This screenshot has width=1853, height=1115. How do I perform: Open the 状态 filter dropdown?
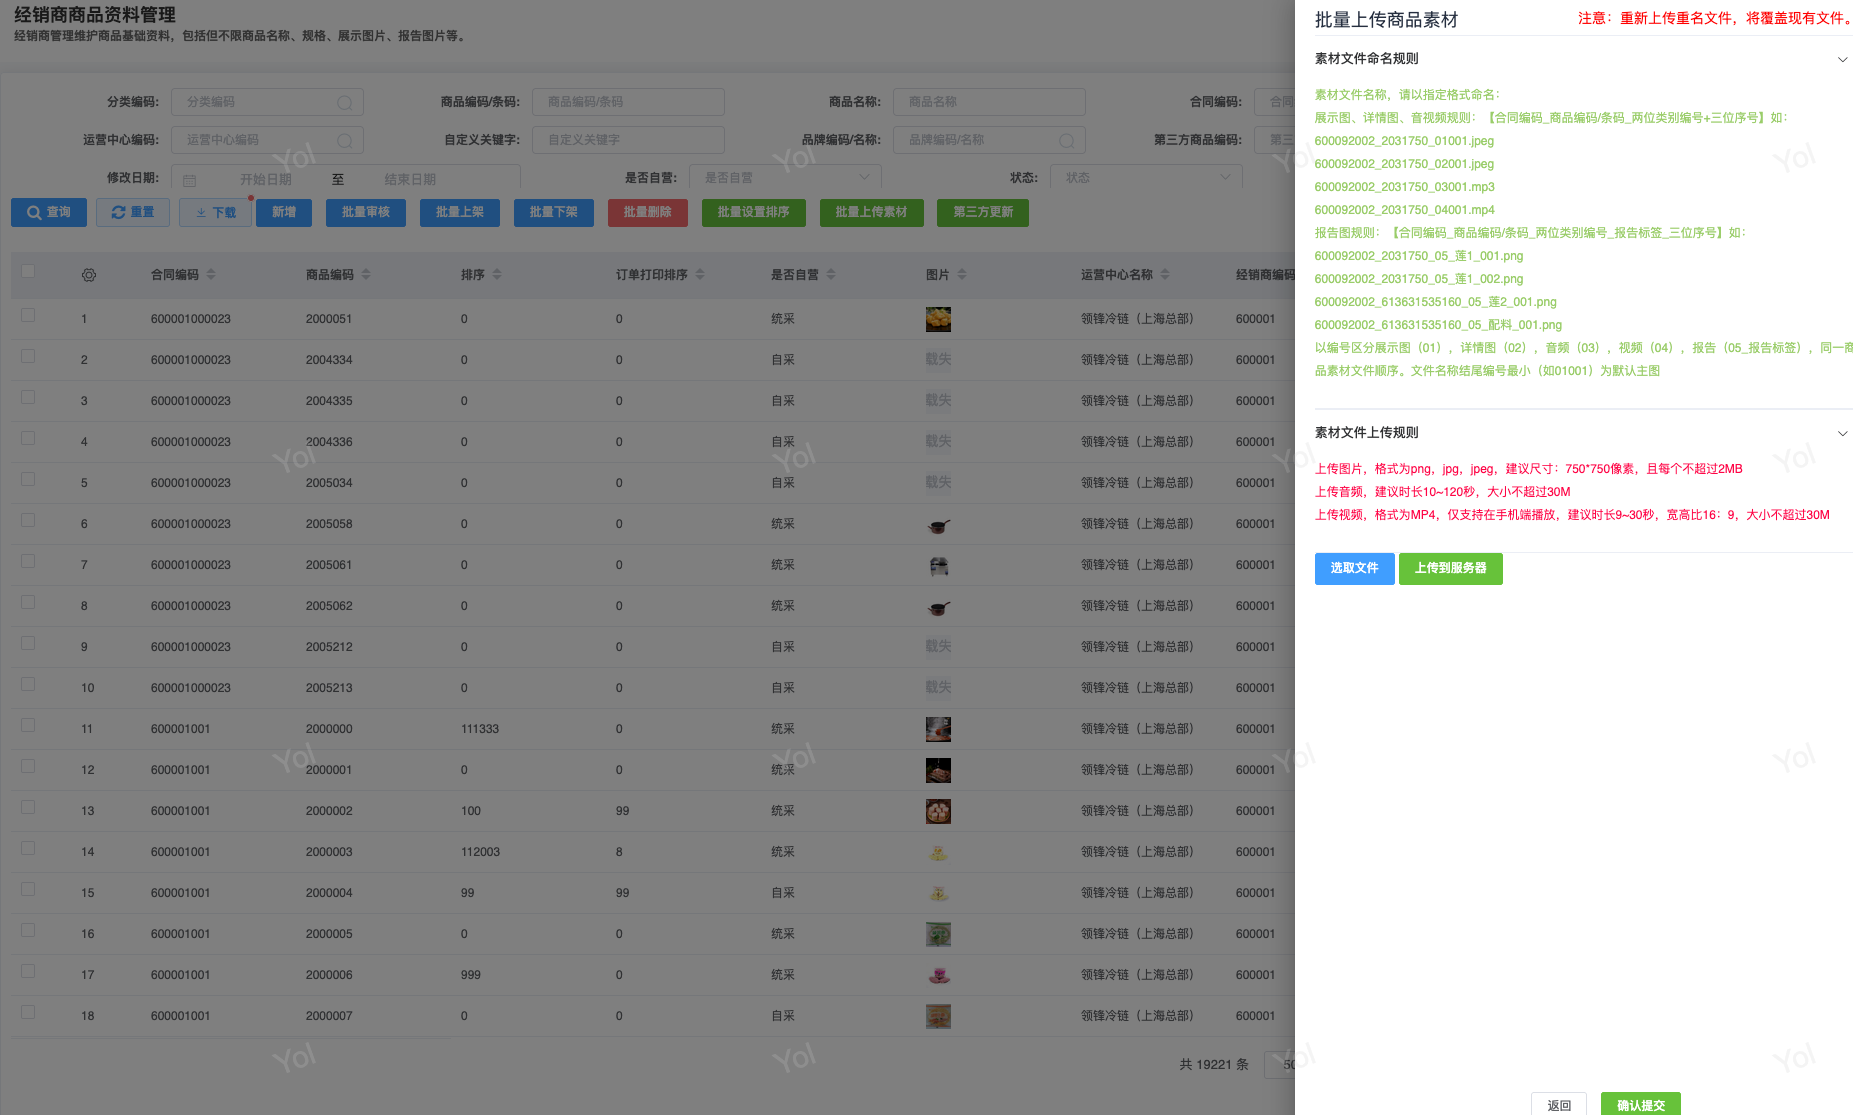(1146, 178)
